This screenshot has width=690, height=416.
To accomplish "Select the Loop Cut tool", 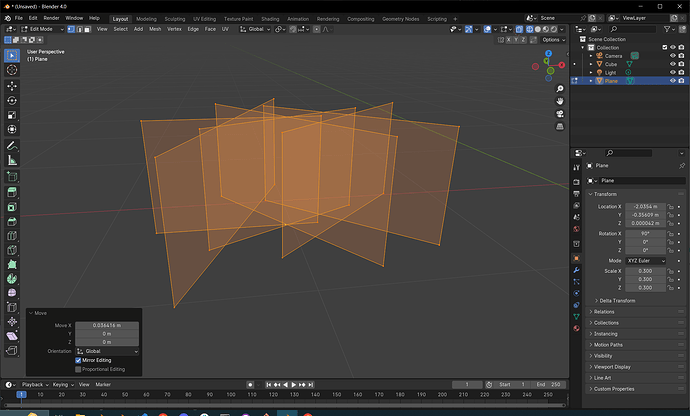I will 12,236.
